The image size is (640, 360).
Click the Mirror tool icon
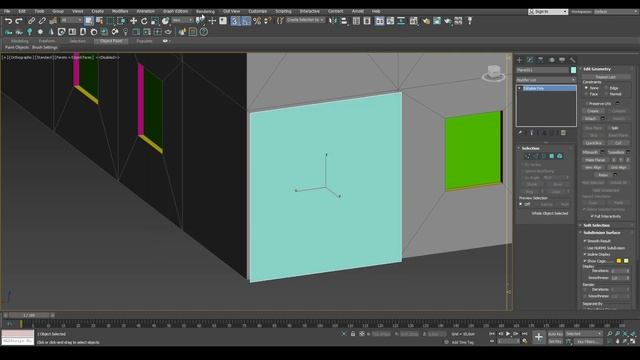[x=333, y=21]
